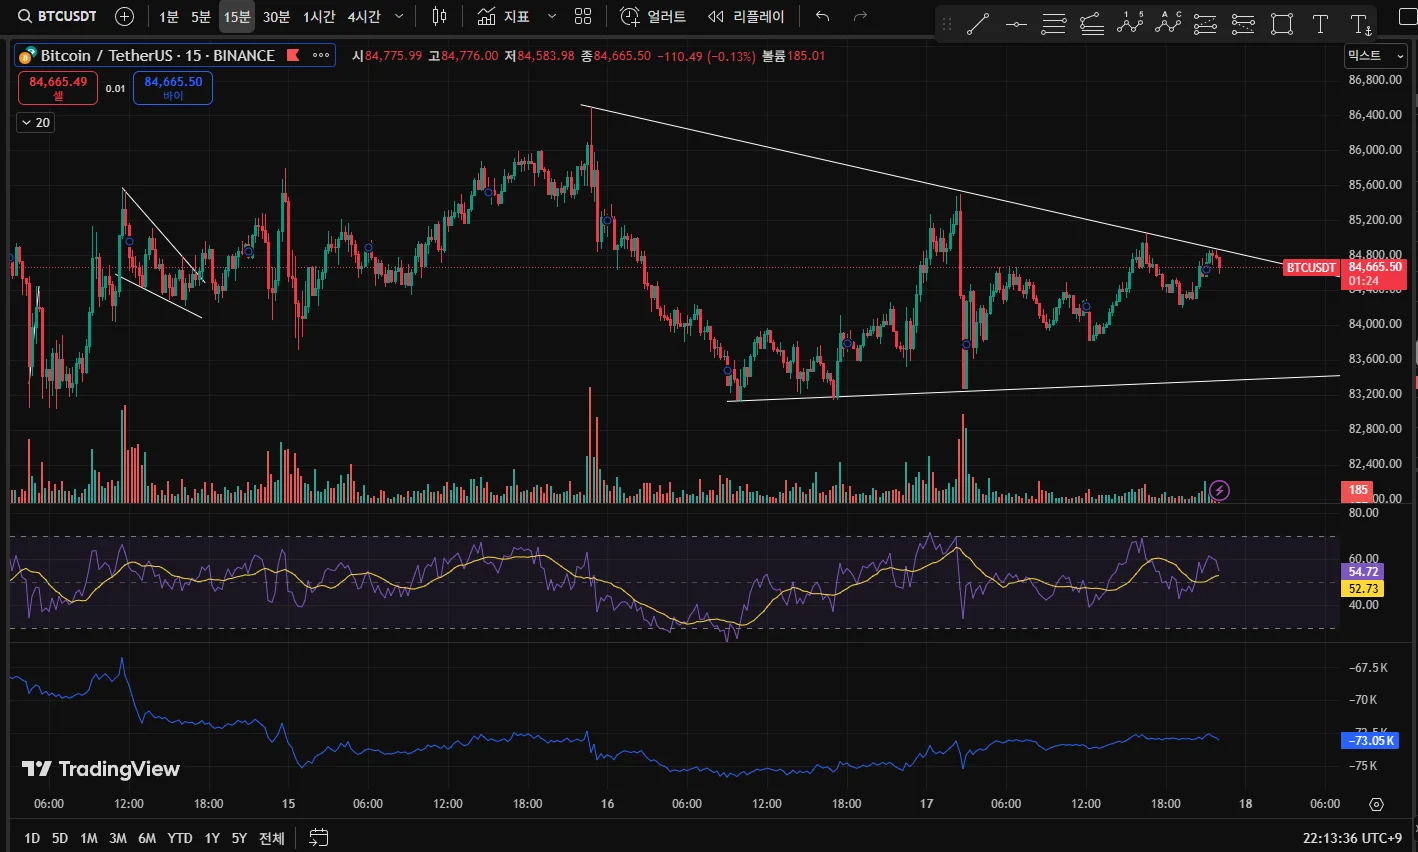1418x852 pixels.
Task: Select the short position tool
Action: point(1243,24)
